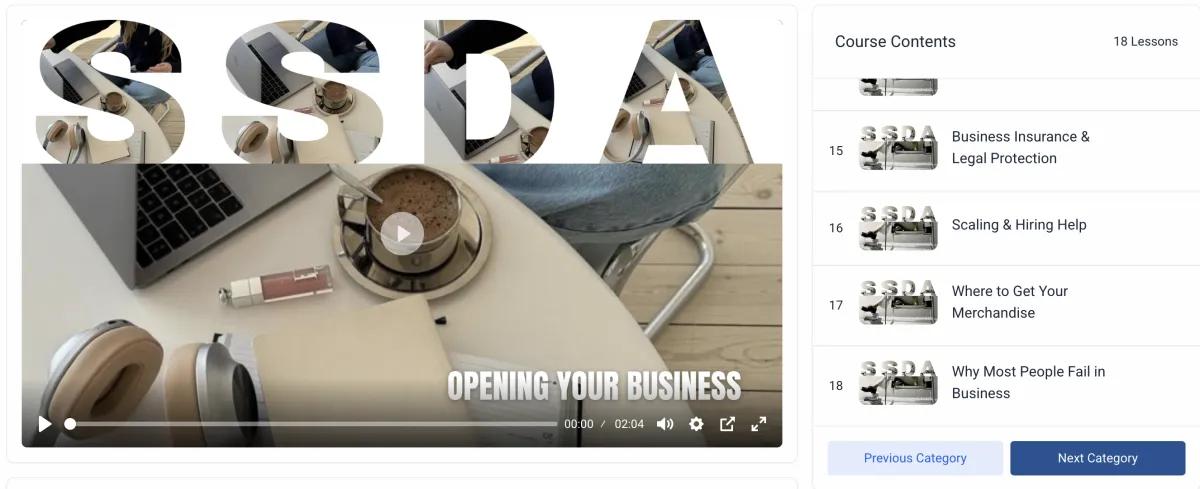Go to Next Category
Screen dimensions: 1200x489
[x=1098, y=458]
